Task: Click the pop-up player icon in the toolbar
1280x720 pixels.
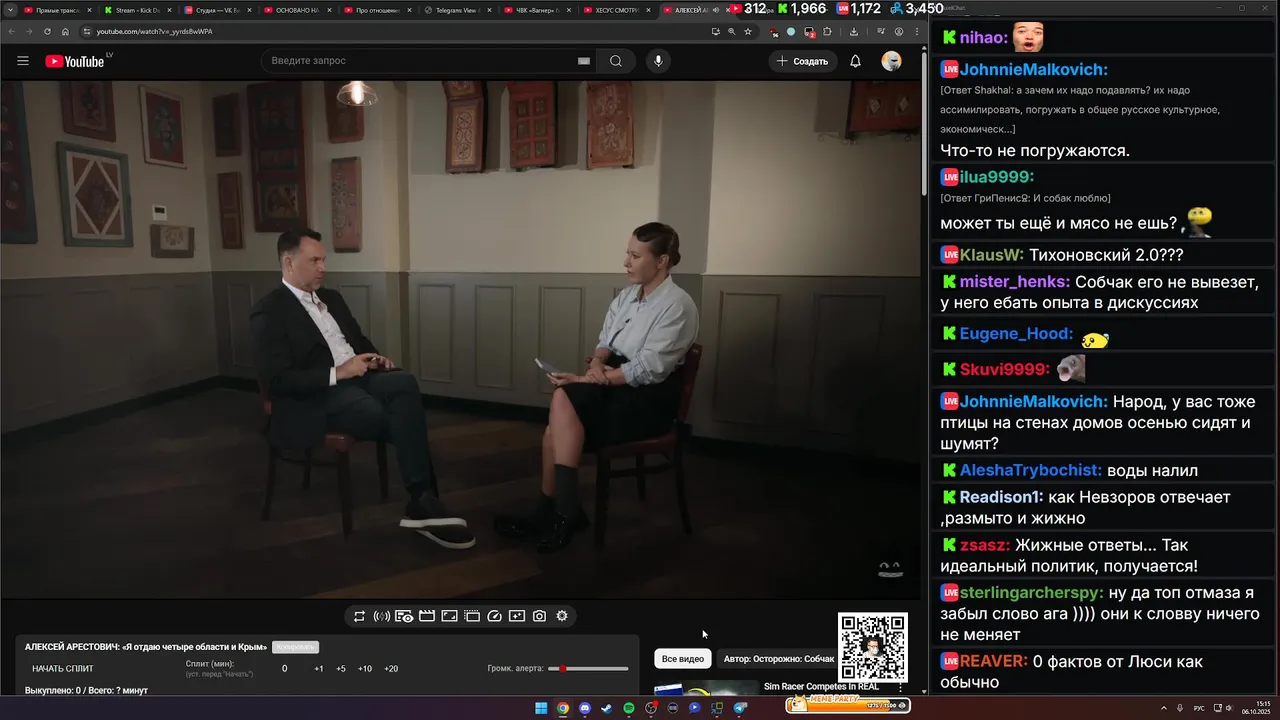Action: 472,616
